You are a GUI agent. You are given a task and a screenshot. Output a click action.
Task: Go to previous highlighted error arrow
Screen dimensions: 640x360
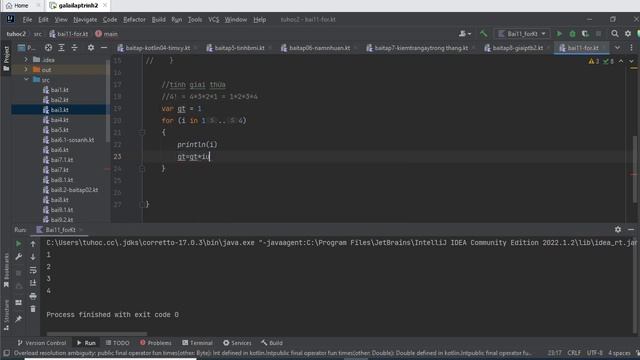[x=621, y=61]
